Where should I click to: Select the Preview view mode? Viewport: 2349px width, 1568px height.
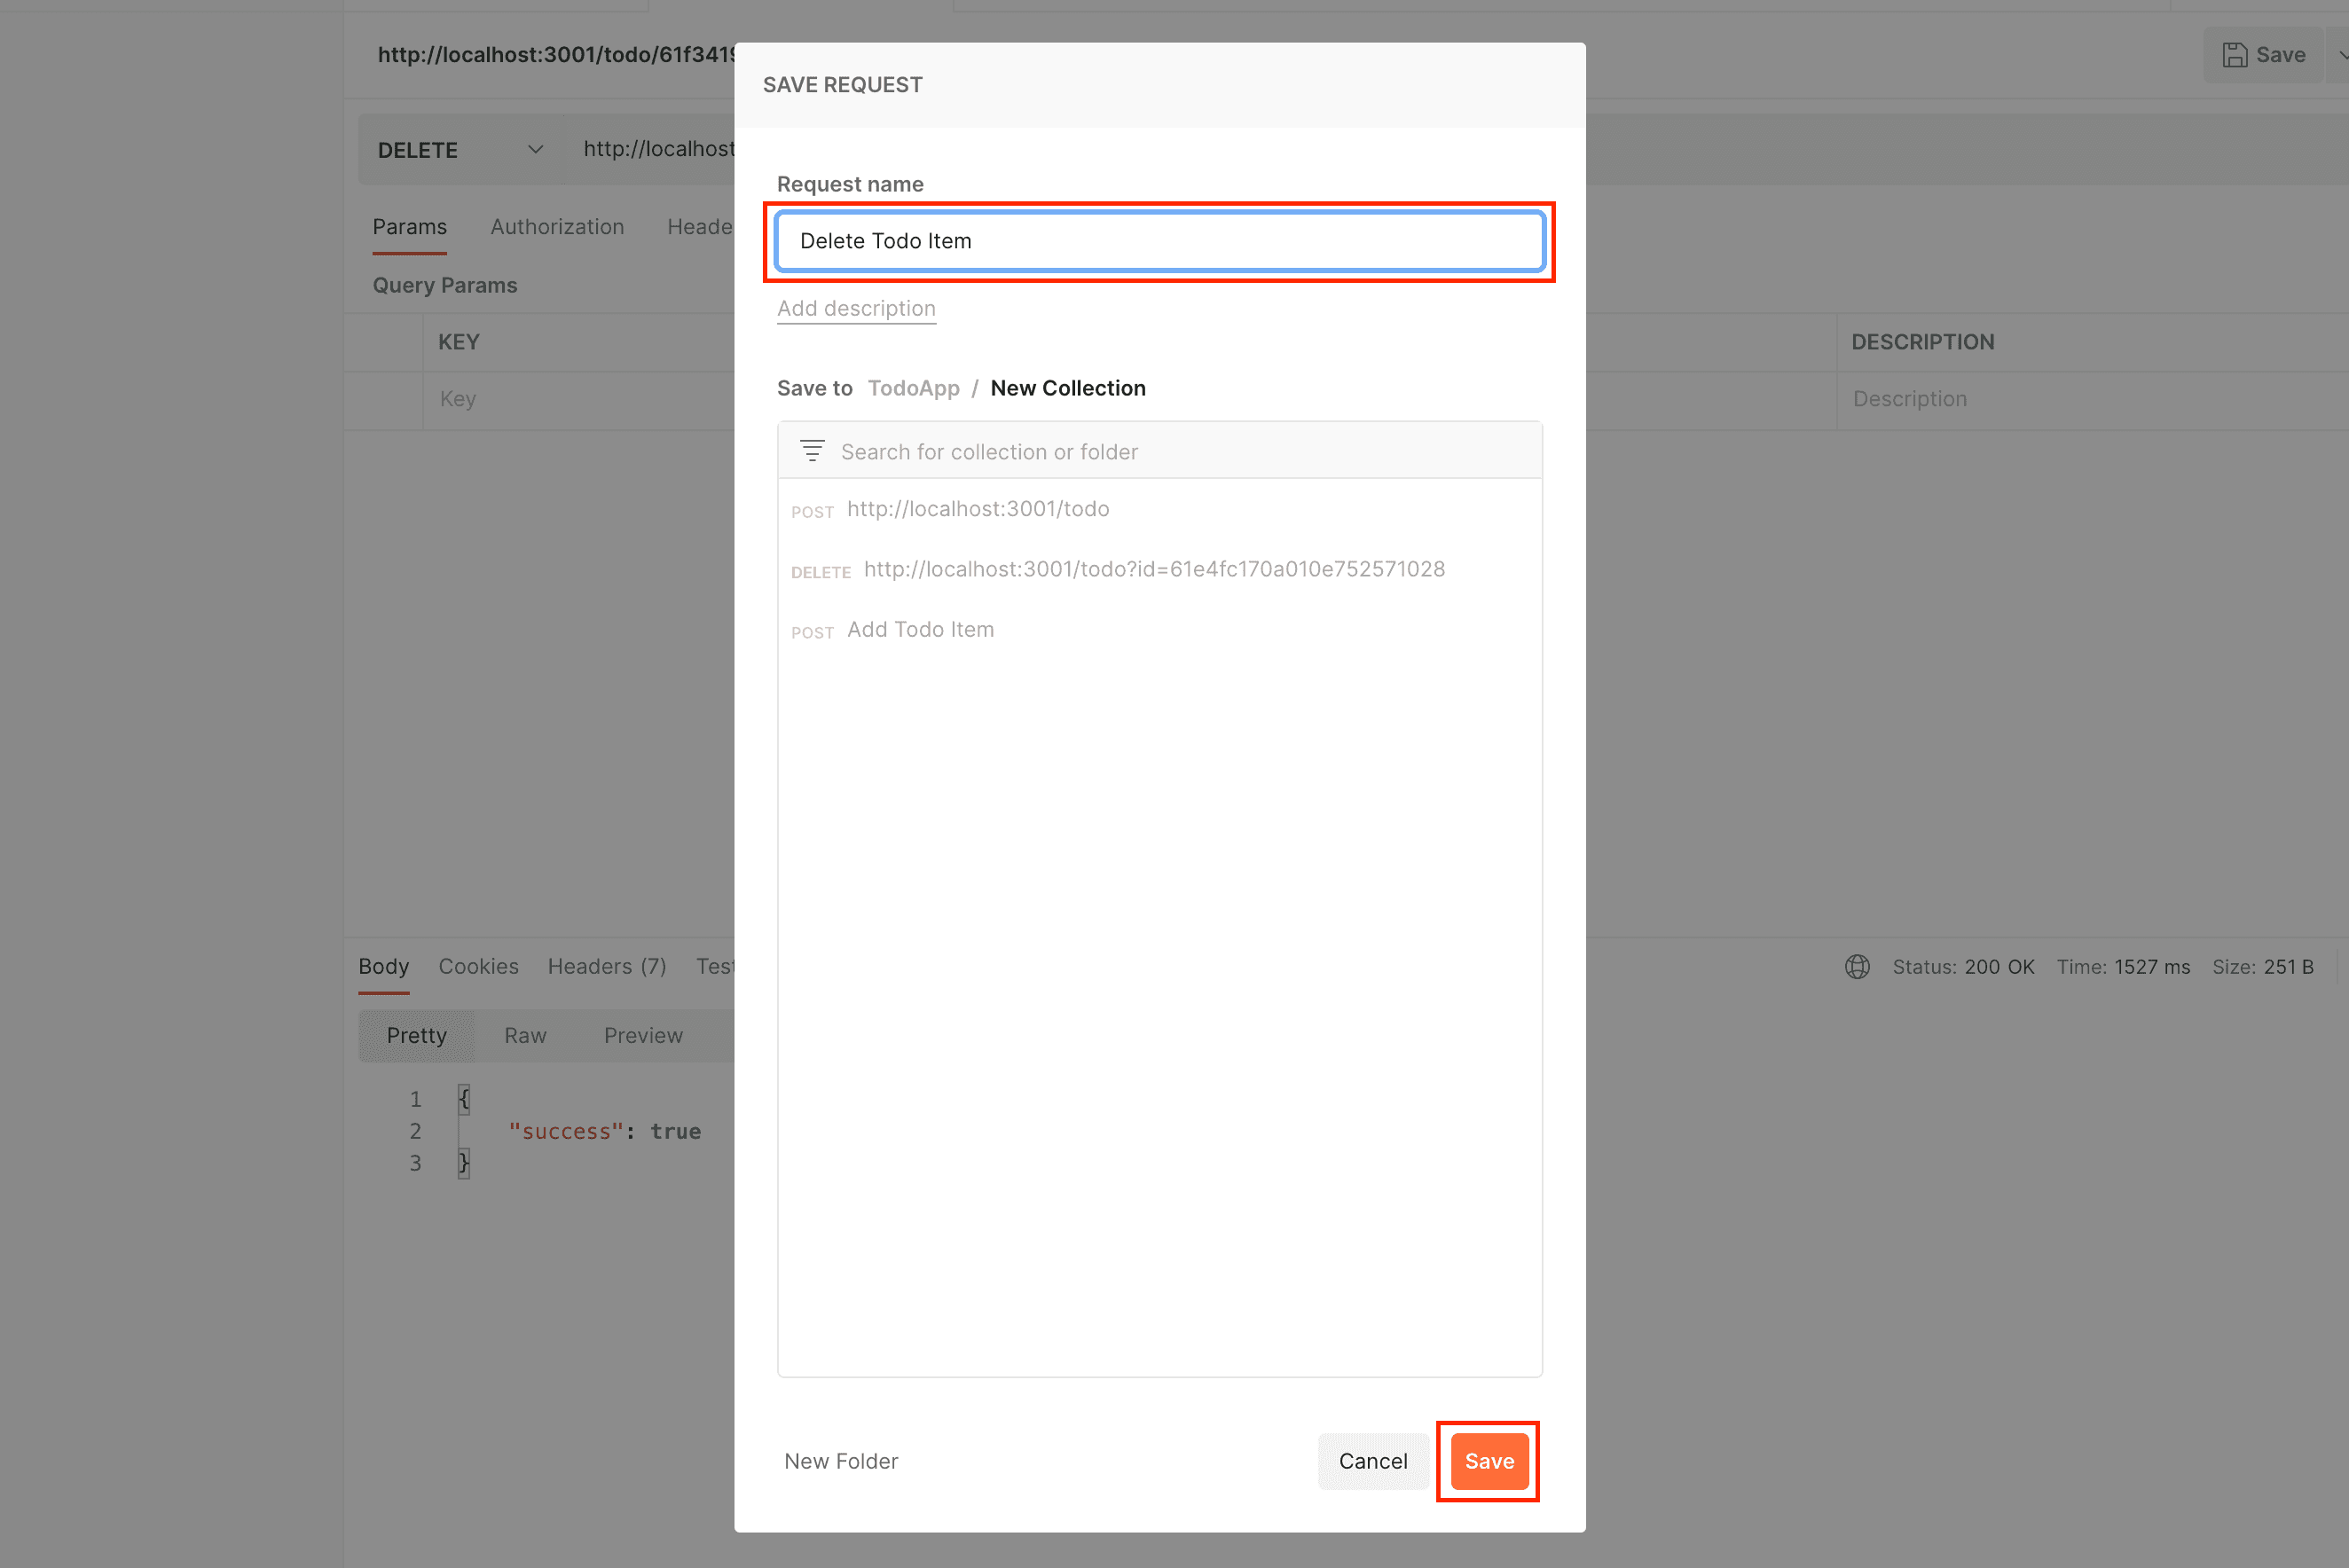tap(643, 1036)
